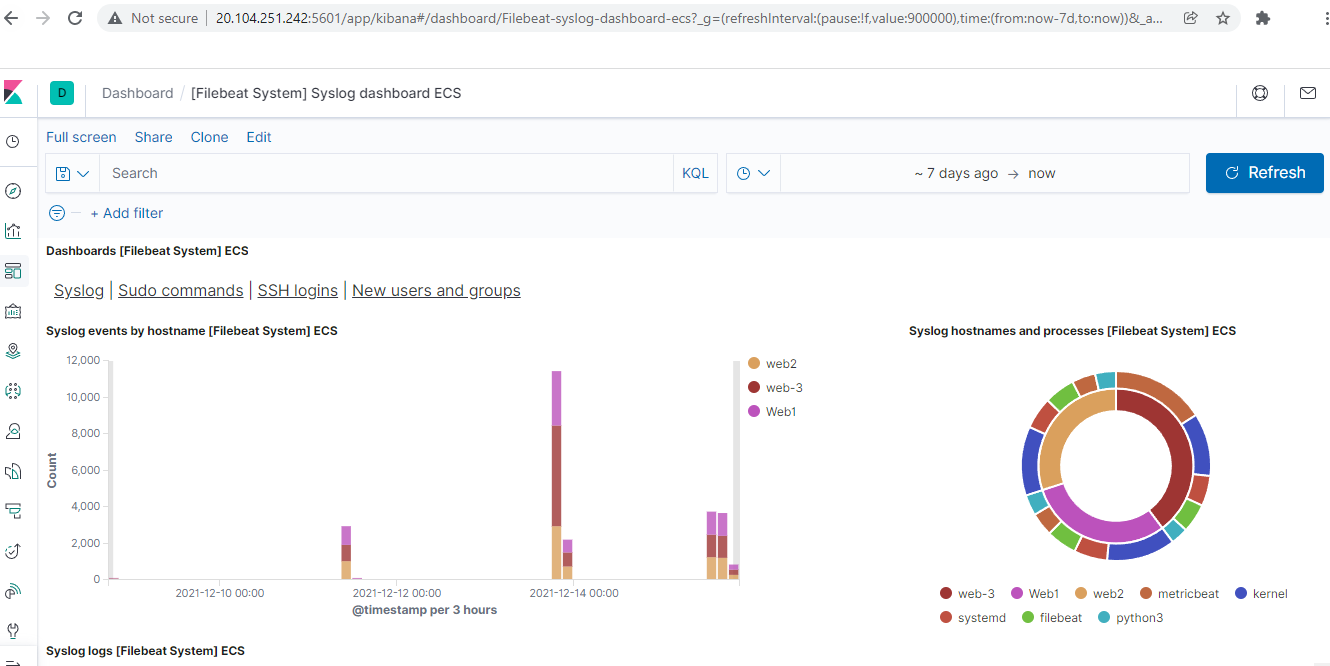Open Discover via the compass sidebar icon
The width and height of the screenshot is (1330, 666).
click(x=14, y=190)
